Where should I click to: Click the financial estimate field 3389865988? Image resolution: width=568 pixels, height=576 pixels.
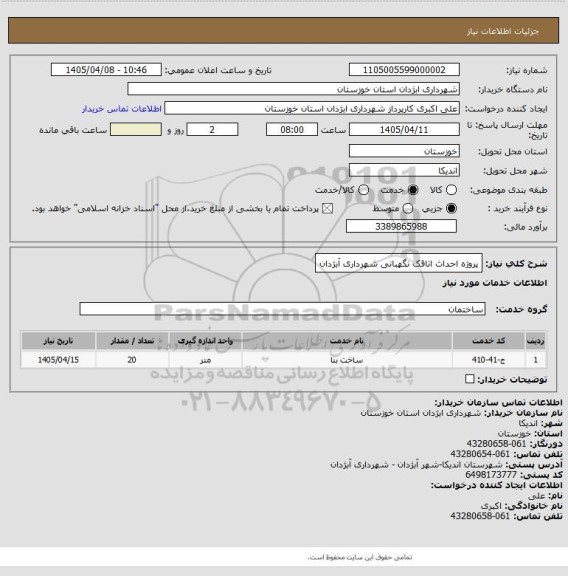pyautogui.click(x=401, y=226)
